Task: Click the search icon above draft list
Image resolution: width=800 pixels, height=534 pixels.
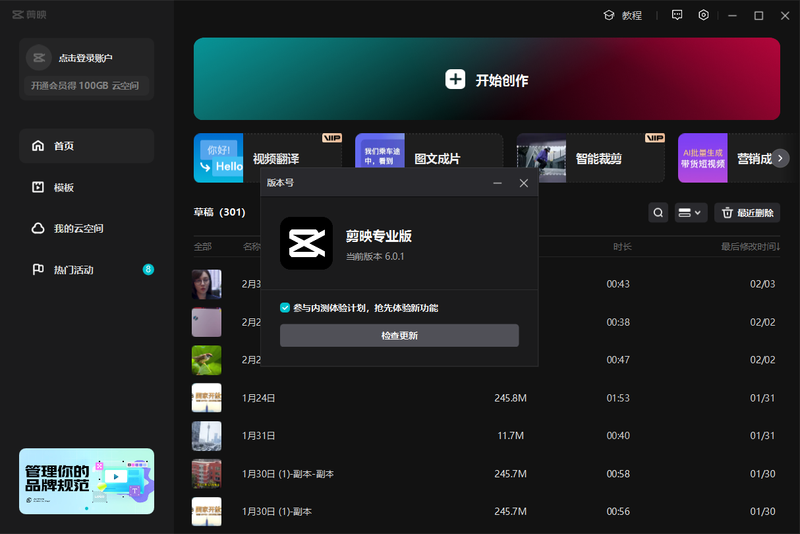Action: (x=658, y=212)
